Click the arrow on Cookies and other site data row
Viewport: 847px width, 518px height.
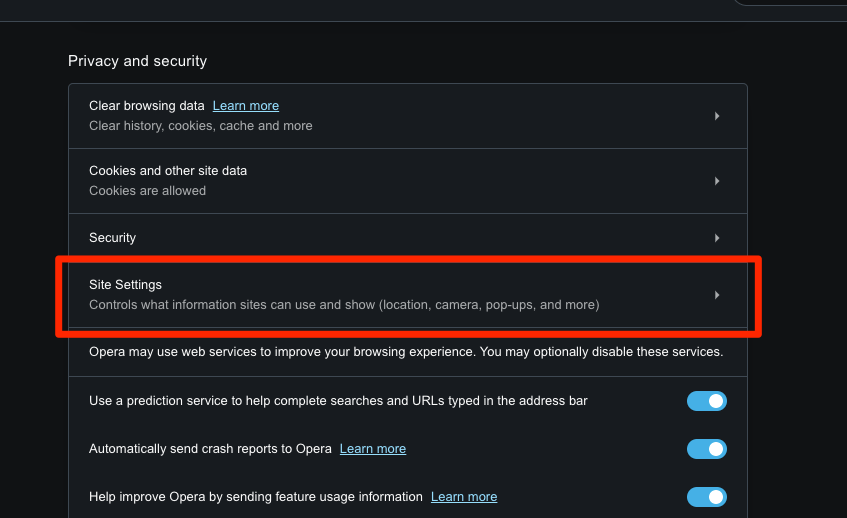tap(717, 181)
